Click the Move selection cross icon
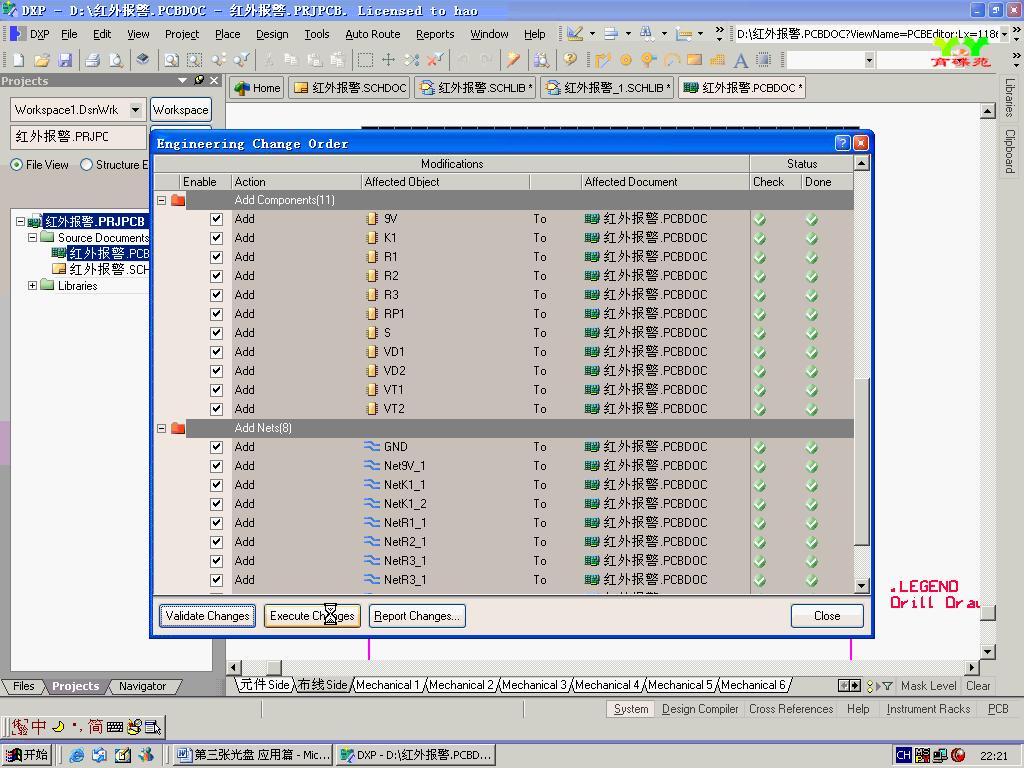1024x768 pixels. tap(388, 60)
